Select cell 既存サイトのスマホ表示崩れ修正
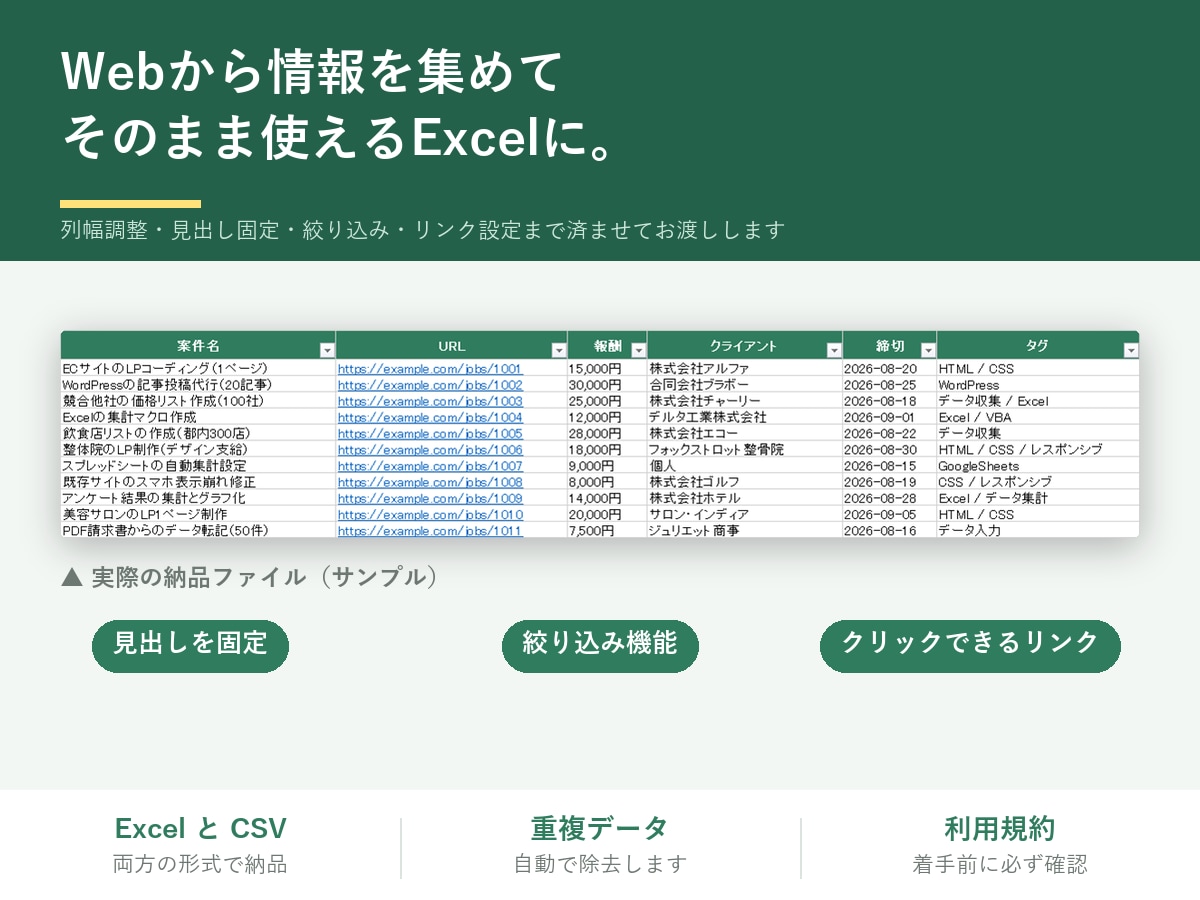The width and height of the screenshot is (1200, 900). tap(198, 482)
